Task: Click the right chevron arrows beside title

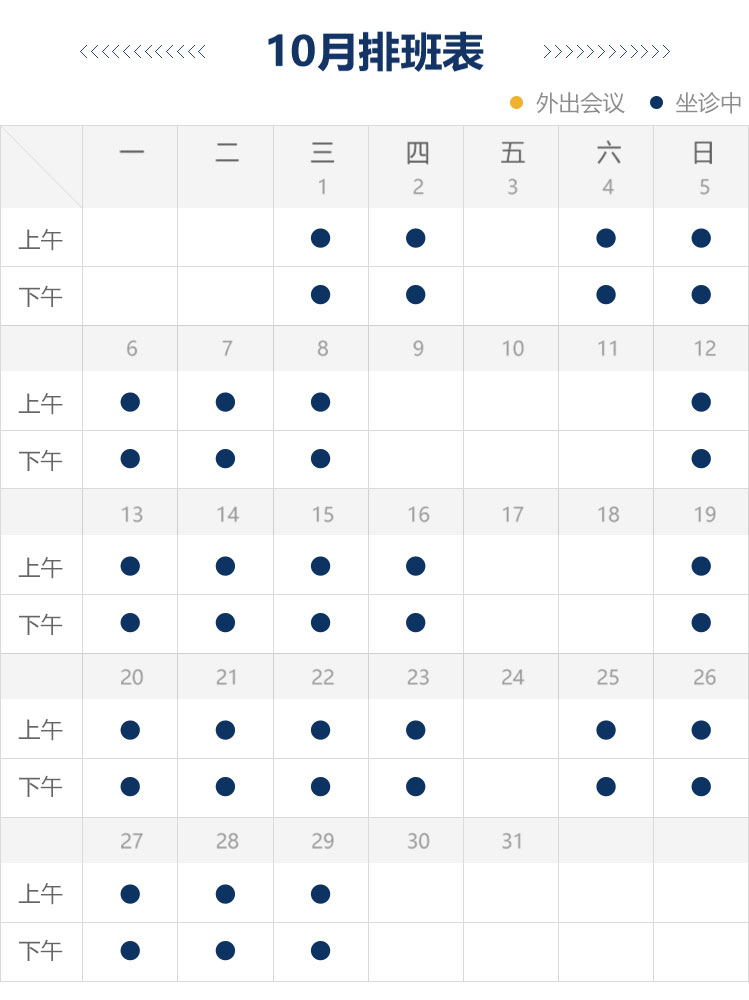Action: coord(606,52)
